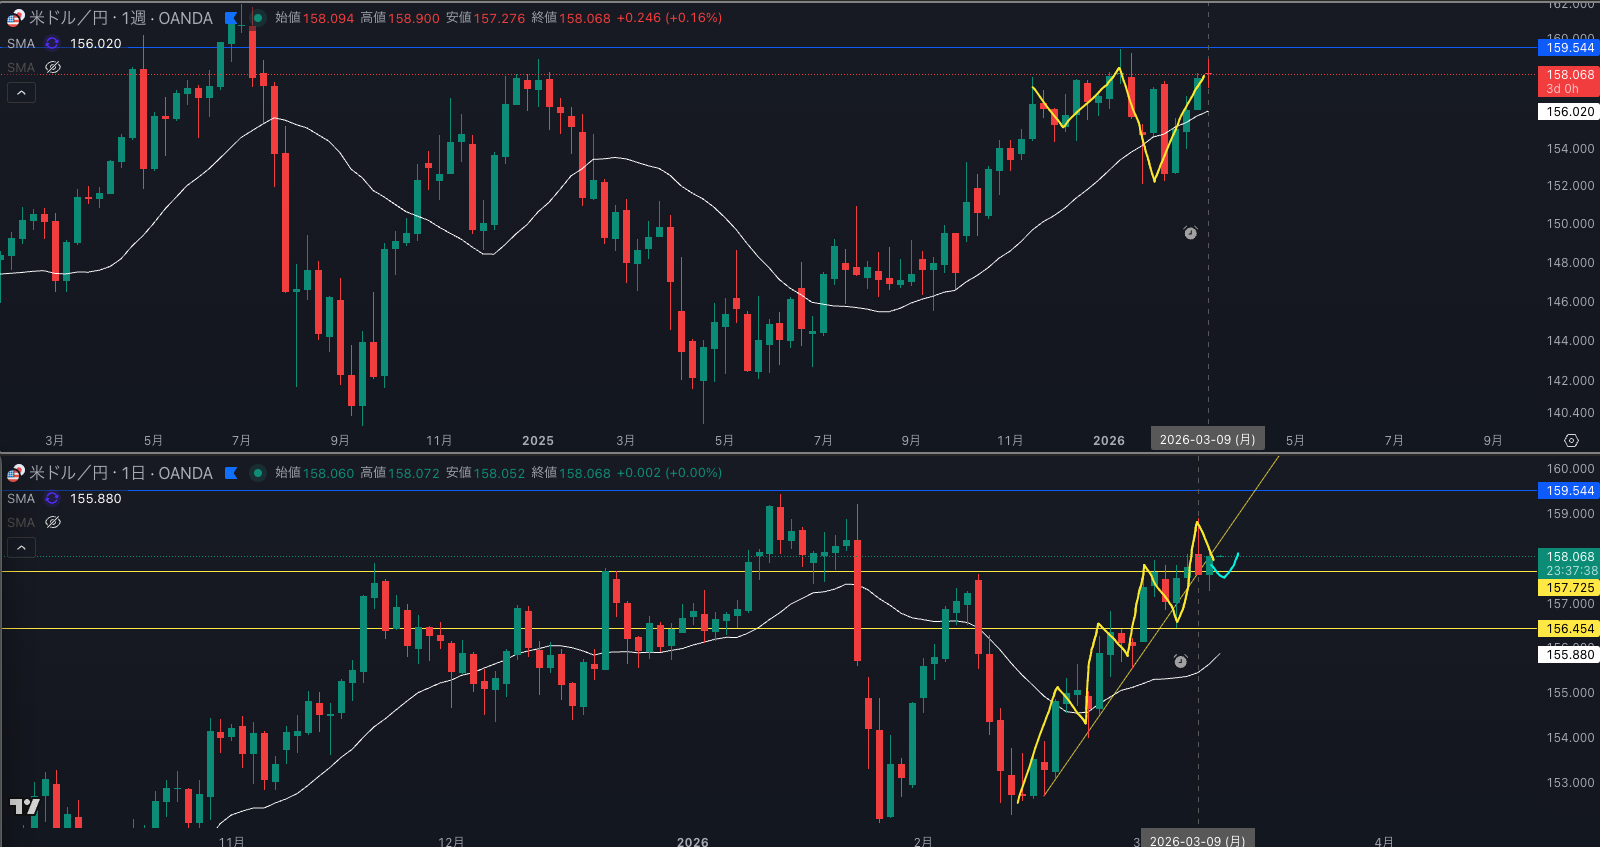Click the blue flag icon on weekly chart
The image size is (1600, 847).
(x=231, y=18)
